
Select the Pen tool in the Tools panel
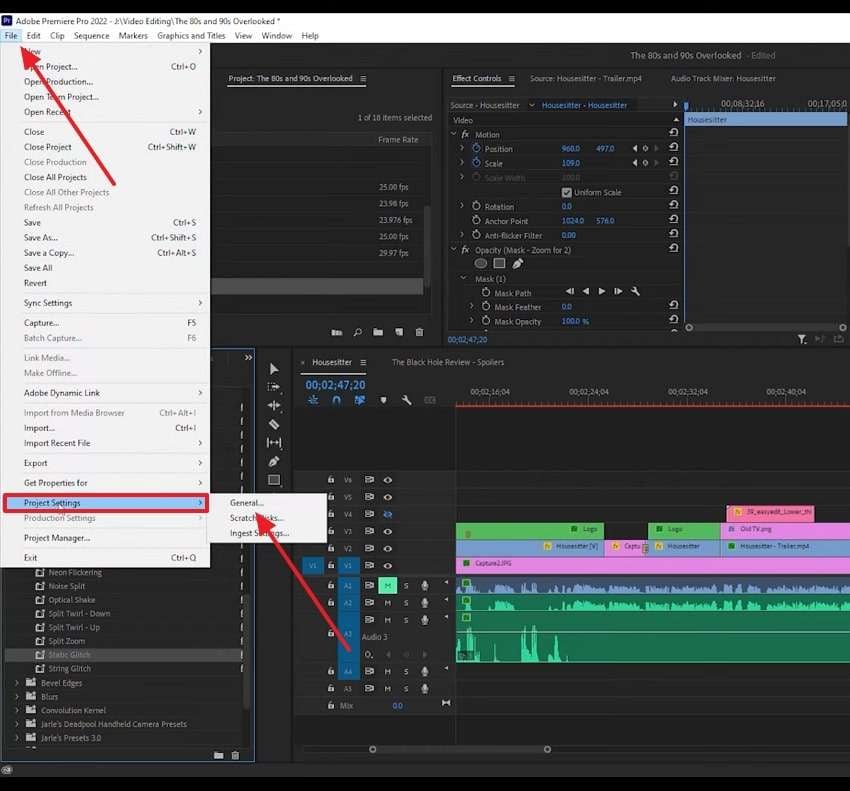pyautogui.click(x=274, y=461)
